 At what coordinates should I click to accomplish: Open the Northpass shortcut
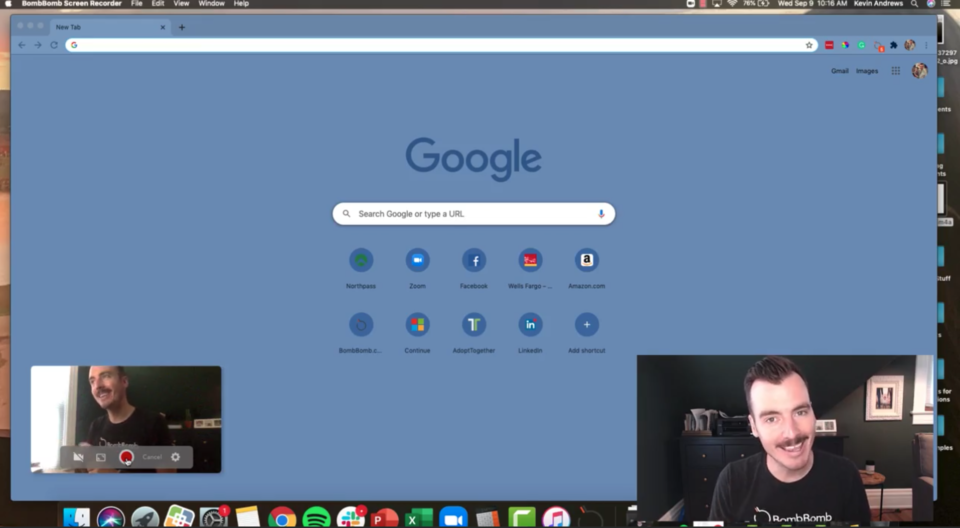pos(361,260)
